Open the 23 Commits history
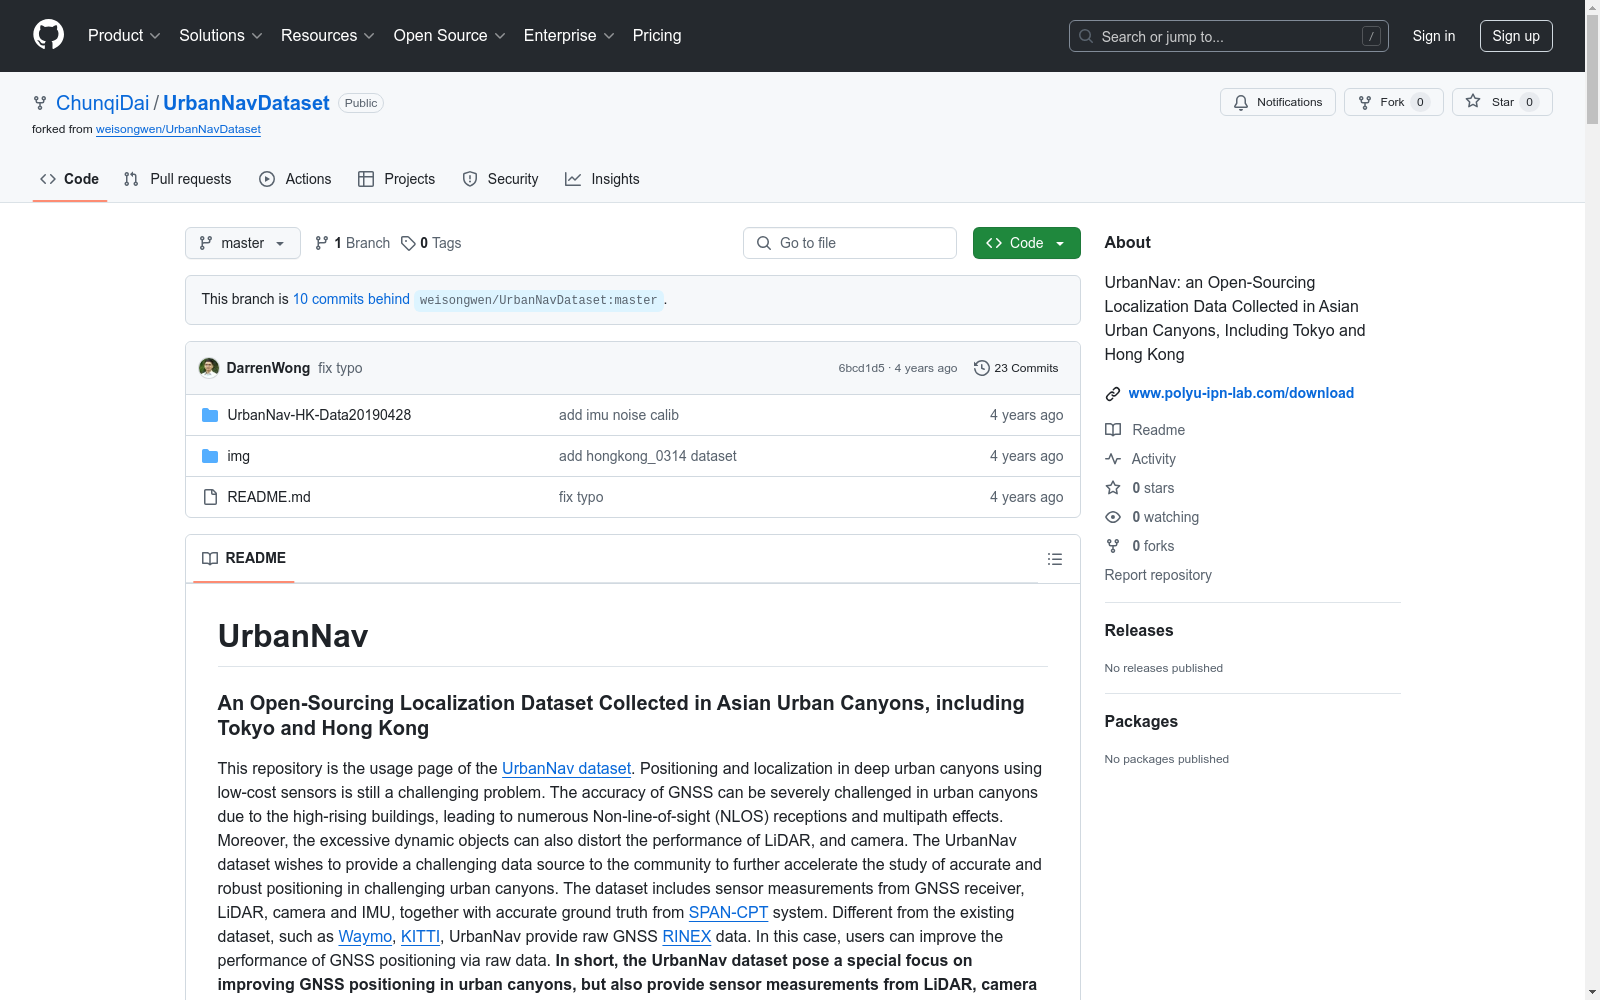This screenshot has height=1000, width=1600. tap(1016, 368)
